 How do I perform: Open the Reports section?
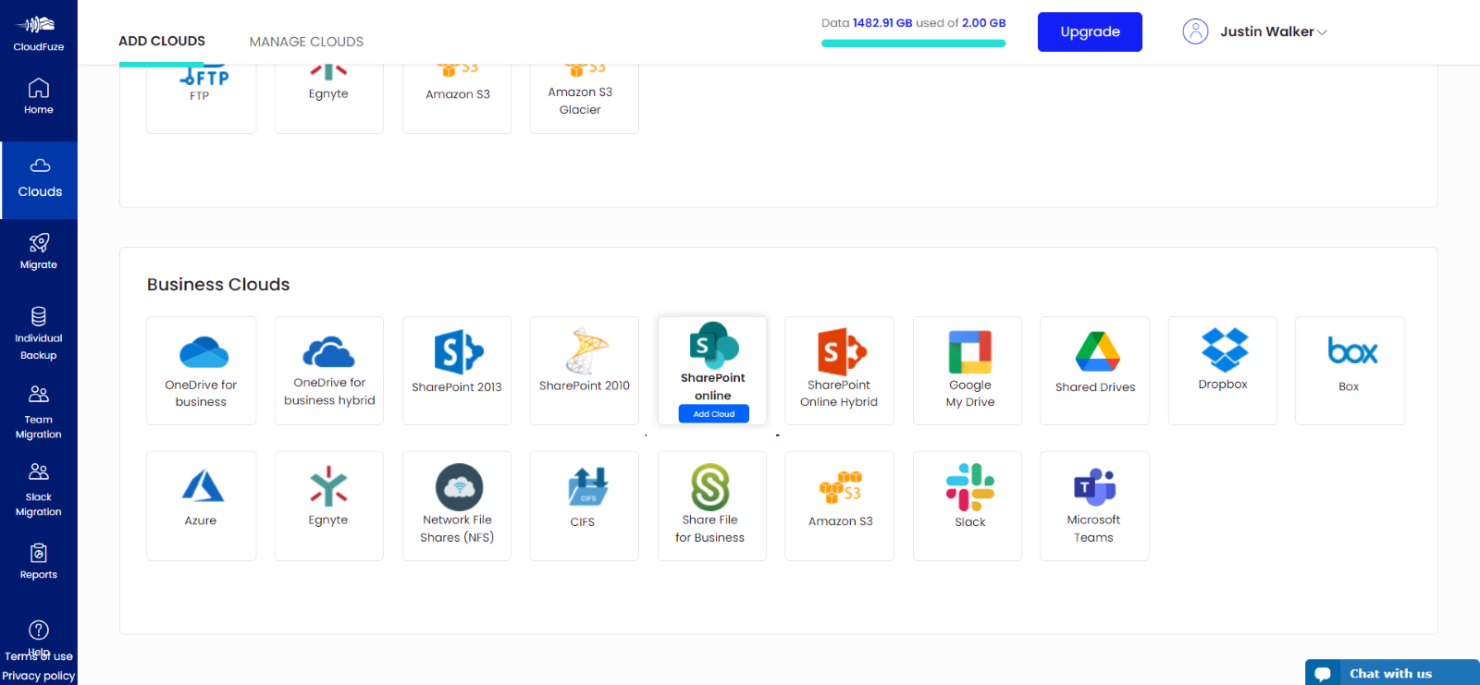click(x=38, y=562)
